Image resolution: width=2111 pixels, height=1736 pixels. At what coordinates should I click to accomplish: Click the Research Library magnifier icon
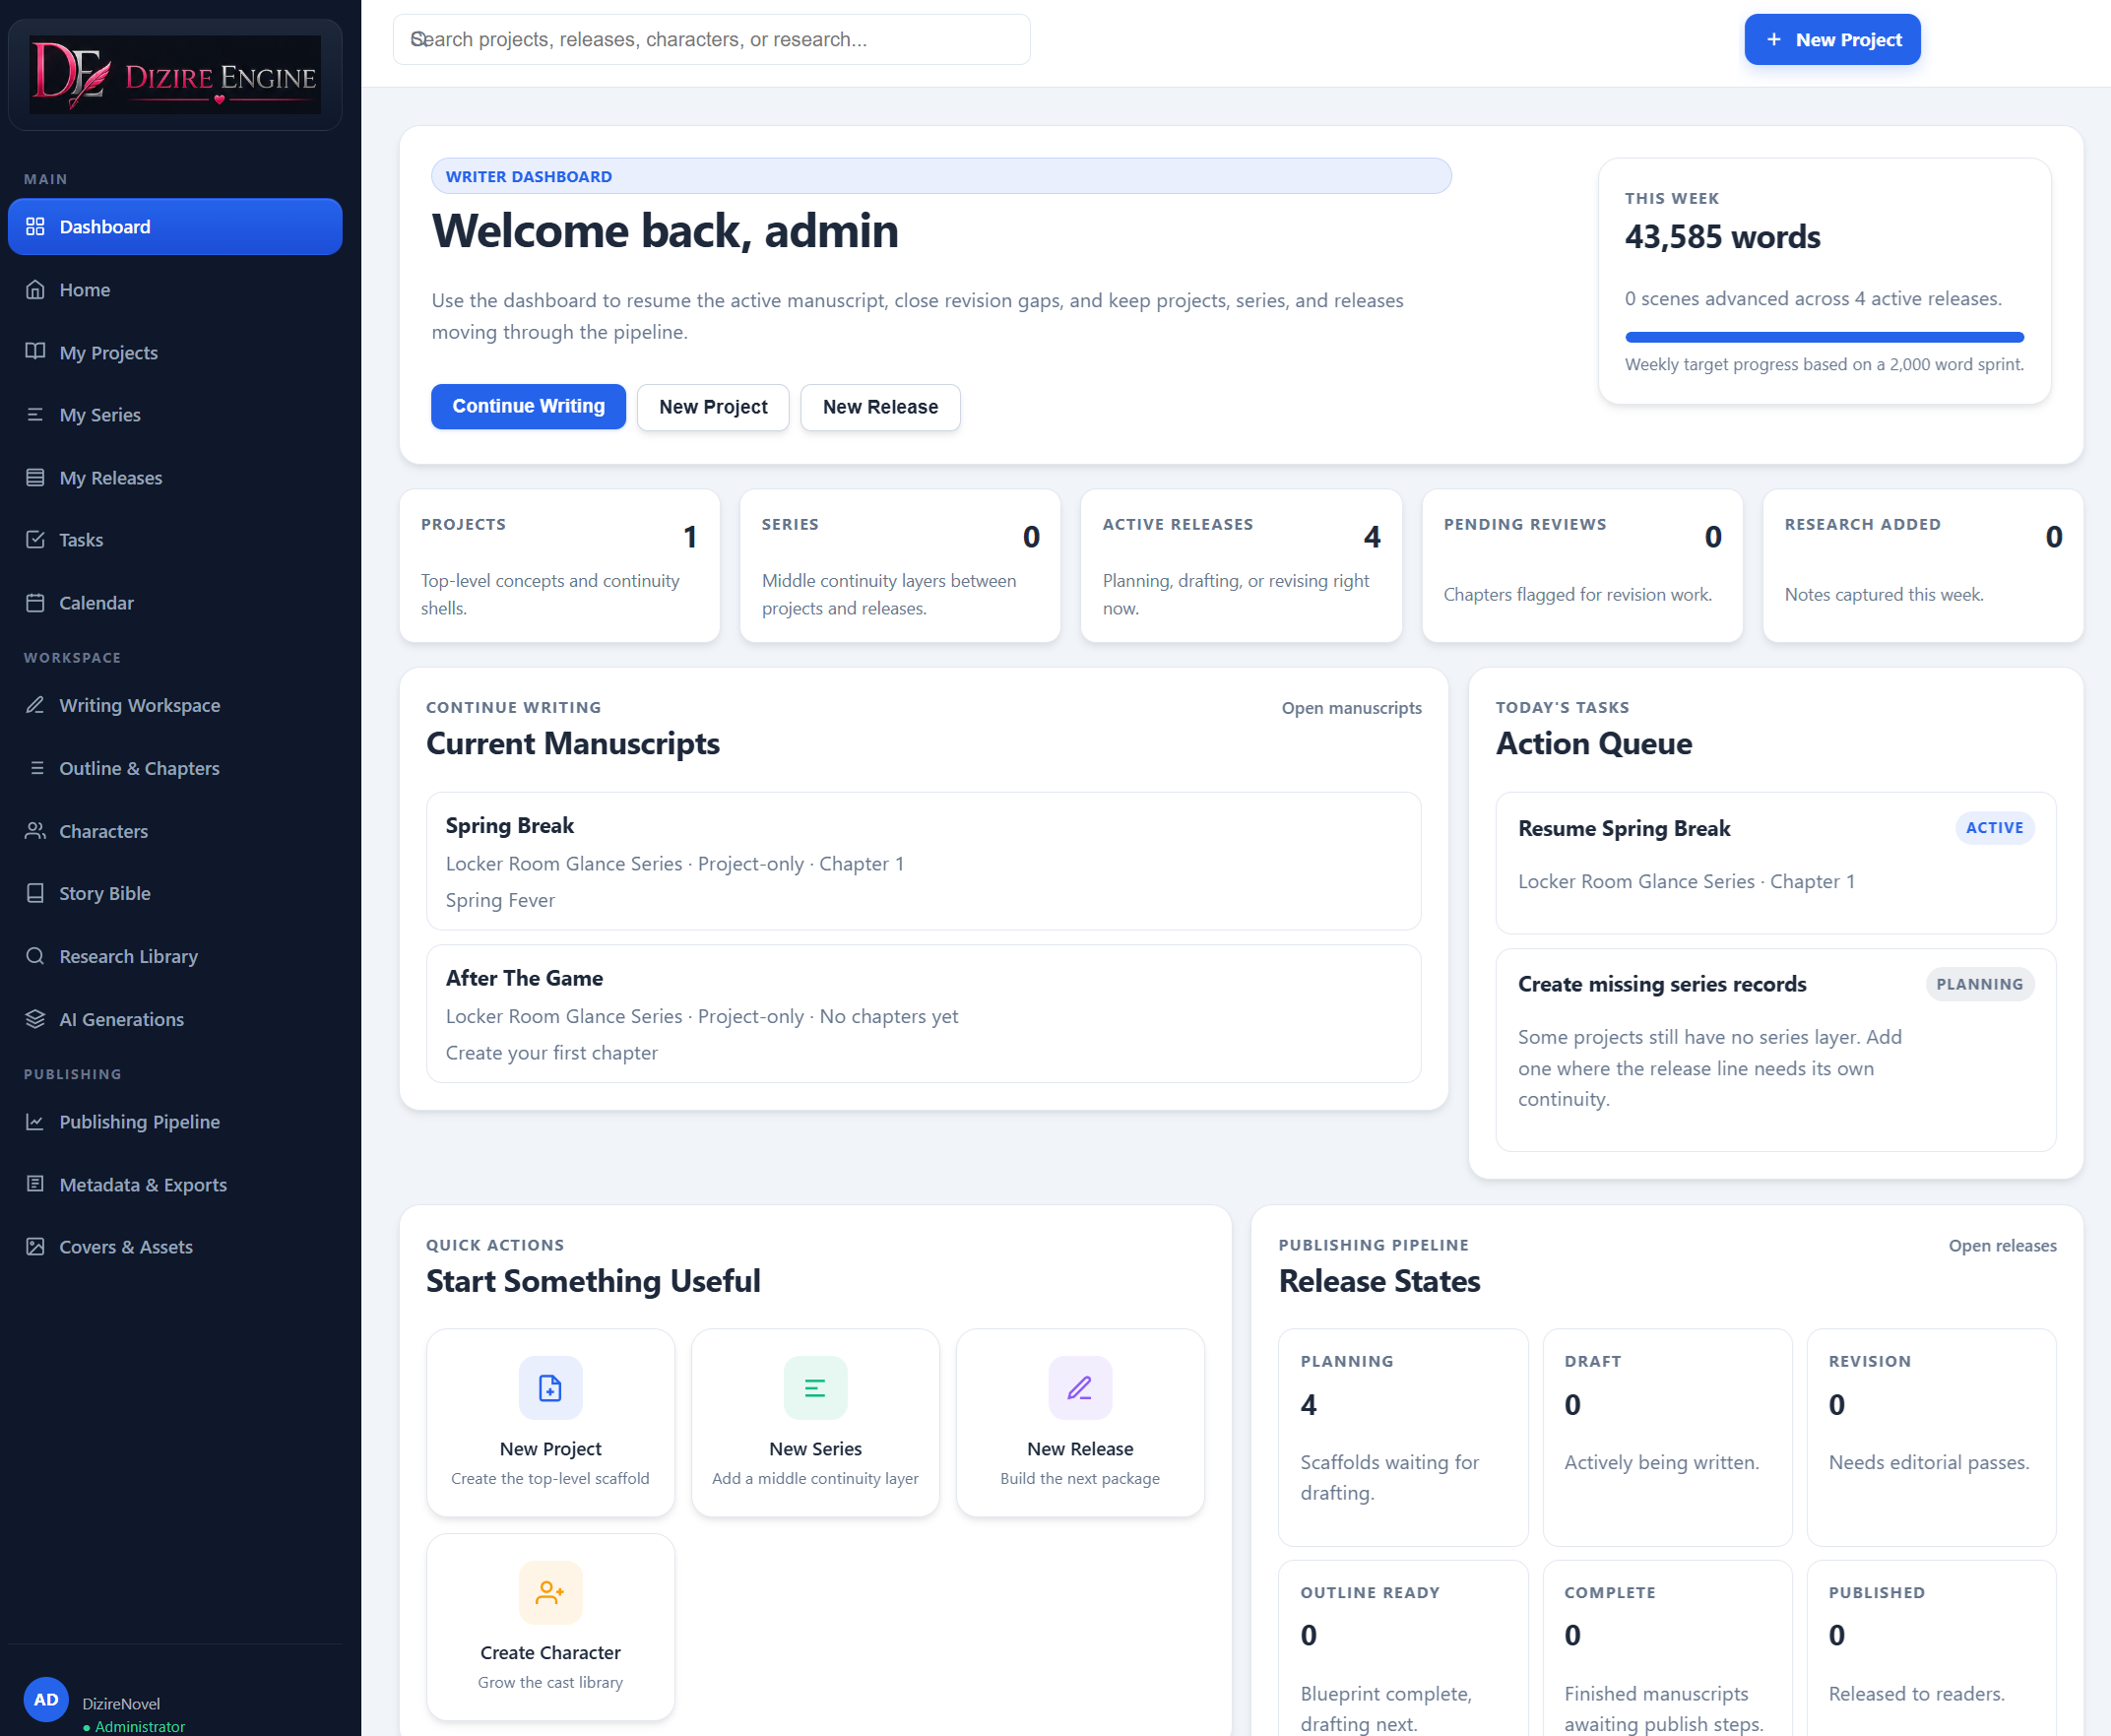point(35,955)
